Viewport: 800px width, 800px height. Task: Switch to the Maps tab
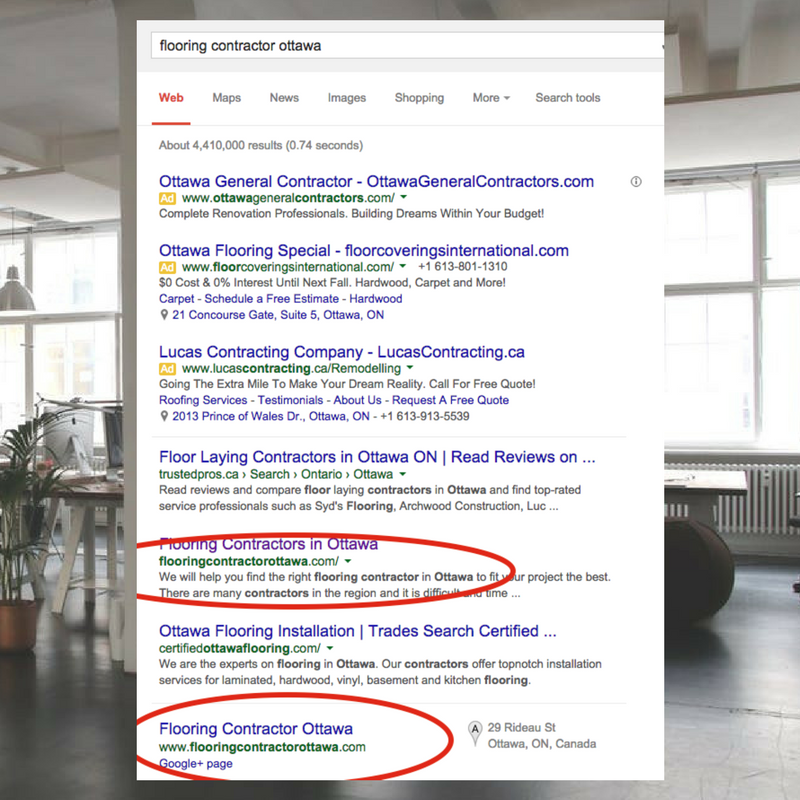coord(226,98)
